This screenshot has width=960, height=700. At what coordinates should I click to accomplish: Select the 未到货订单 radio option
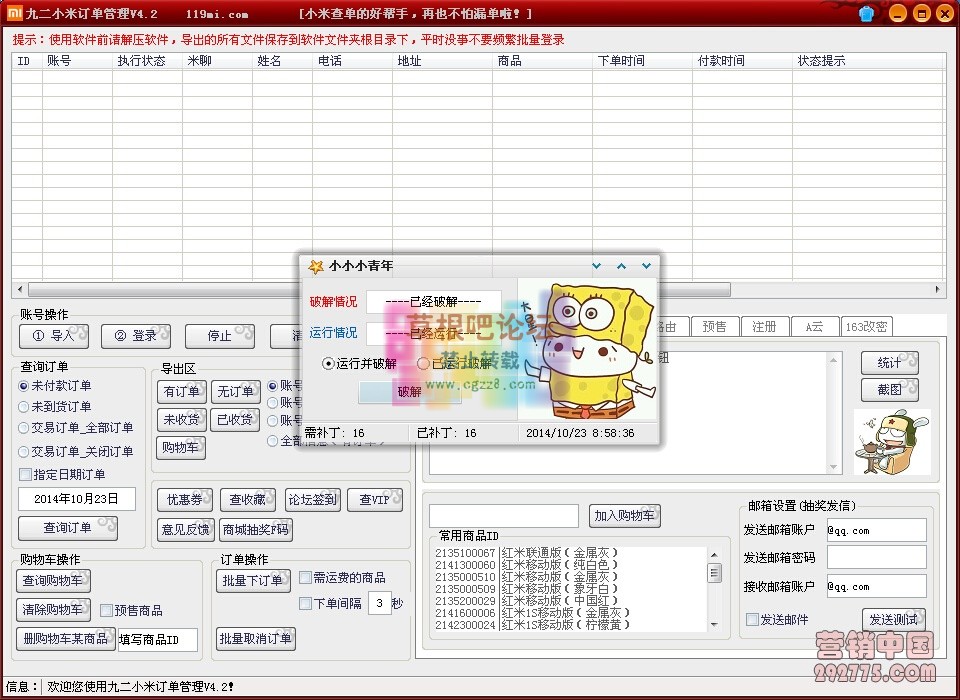(24, 407)
